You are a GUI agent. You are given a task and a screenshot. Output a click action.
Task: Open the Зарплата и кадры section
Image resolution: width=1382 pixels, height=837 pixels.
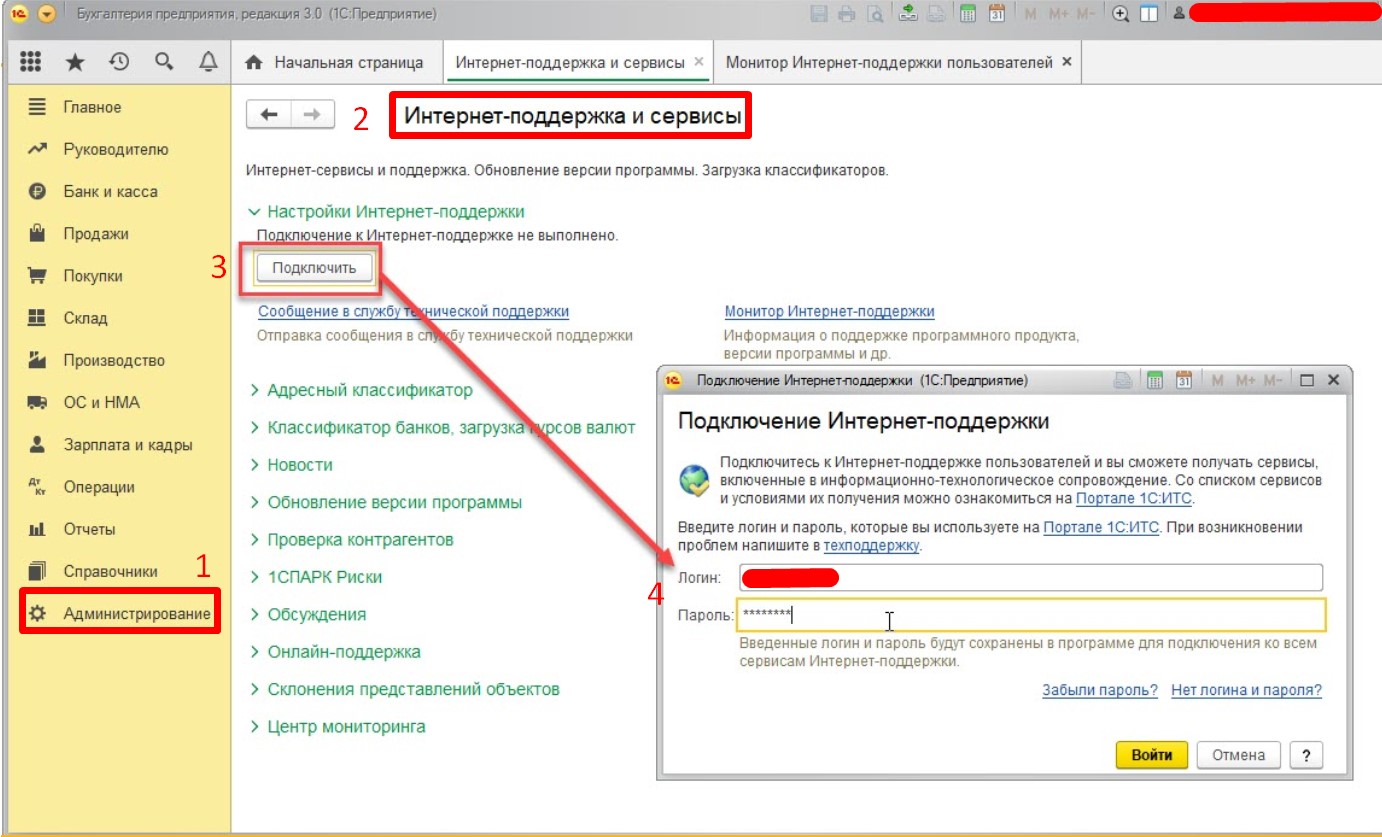click(126, 445)
